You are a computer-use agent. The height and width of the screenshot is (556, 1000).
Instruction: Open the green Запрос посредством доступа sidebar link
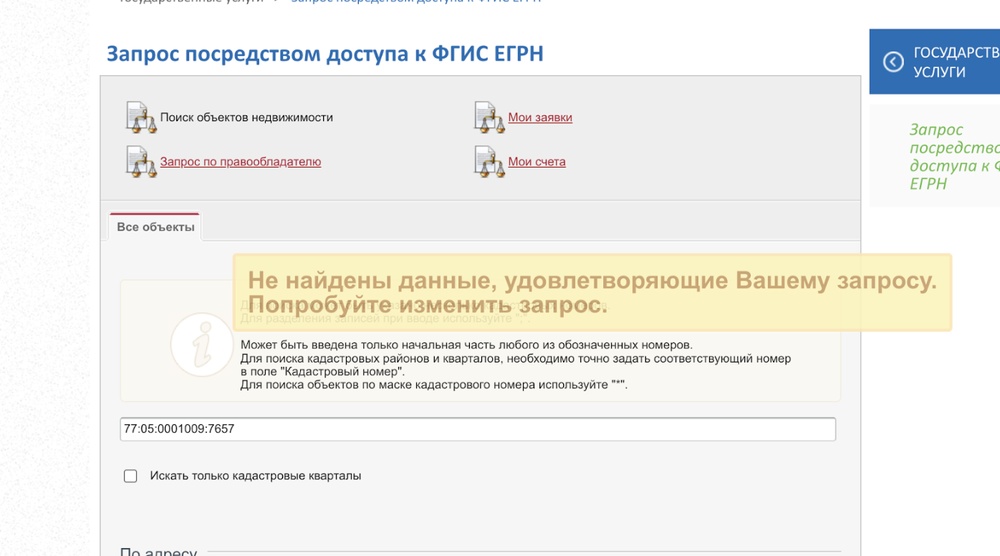coord(954,156)
